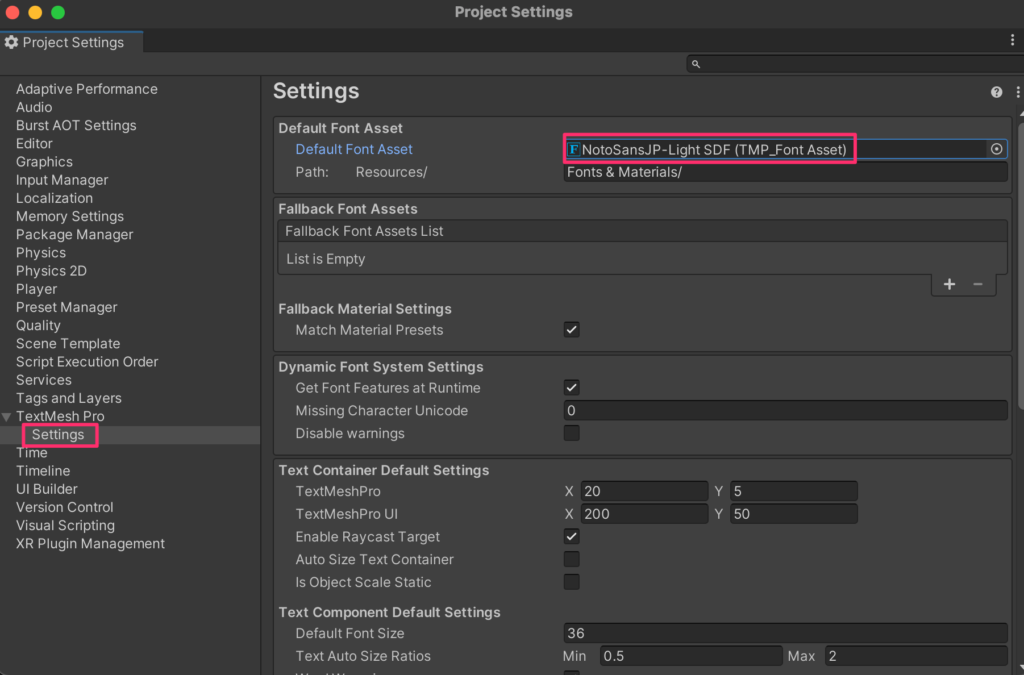Toggle the Match Material Presets checkbox

click(572, 330)
